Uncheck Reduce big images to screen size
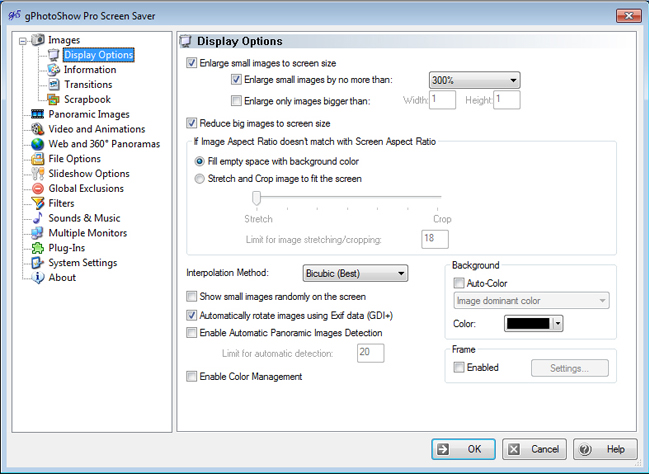 point(192,123)
